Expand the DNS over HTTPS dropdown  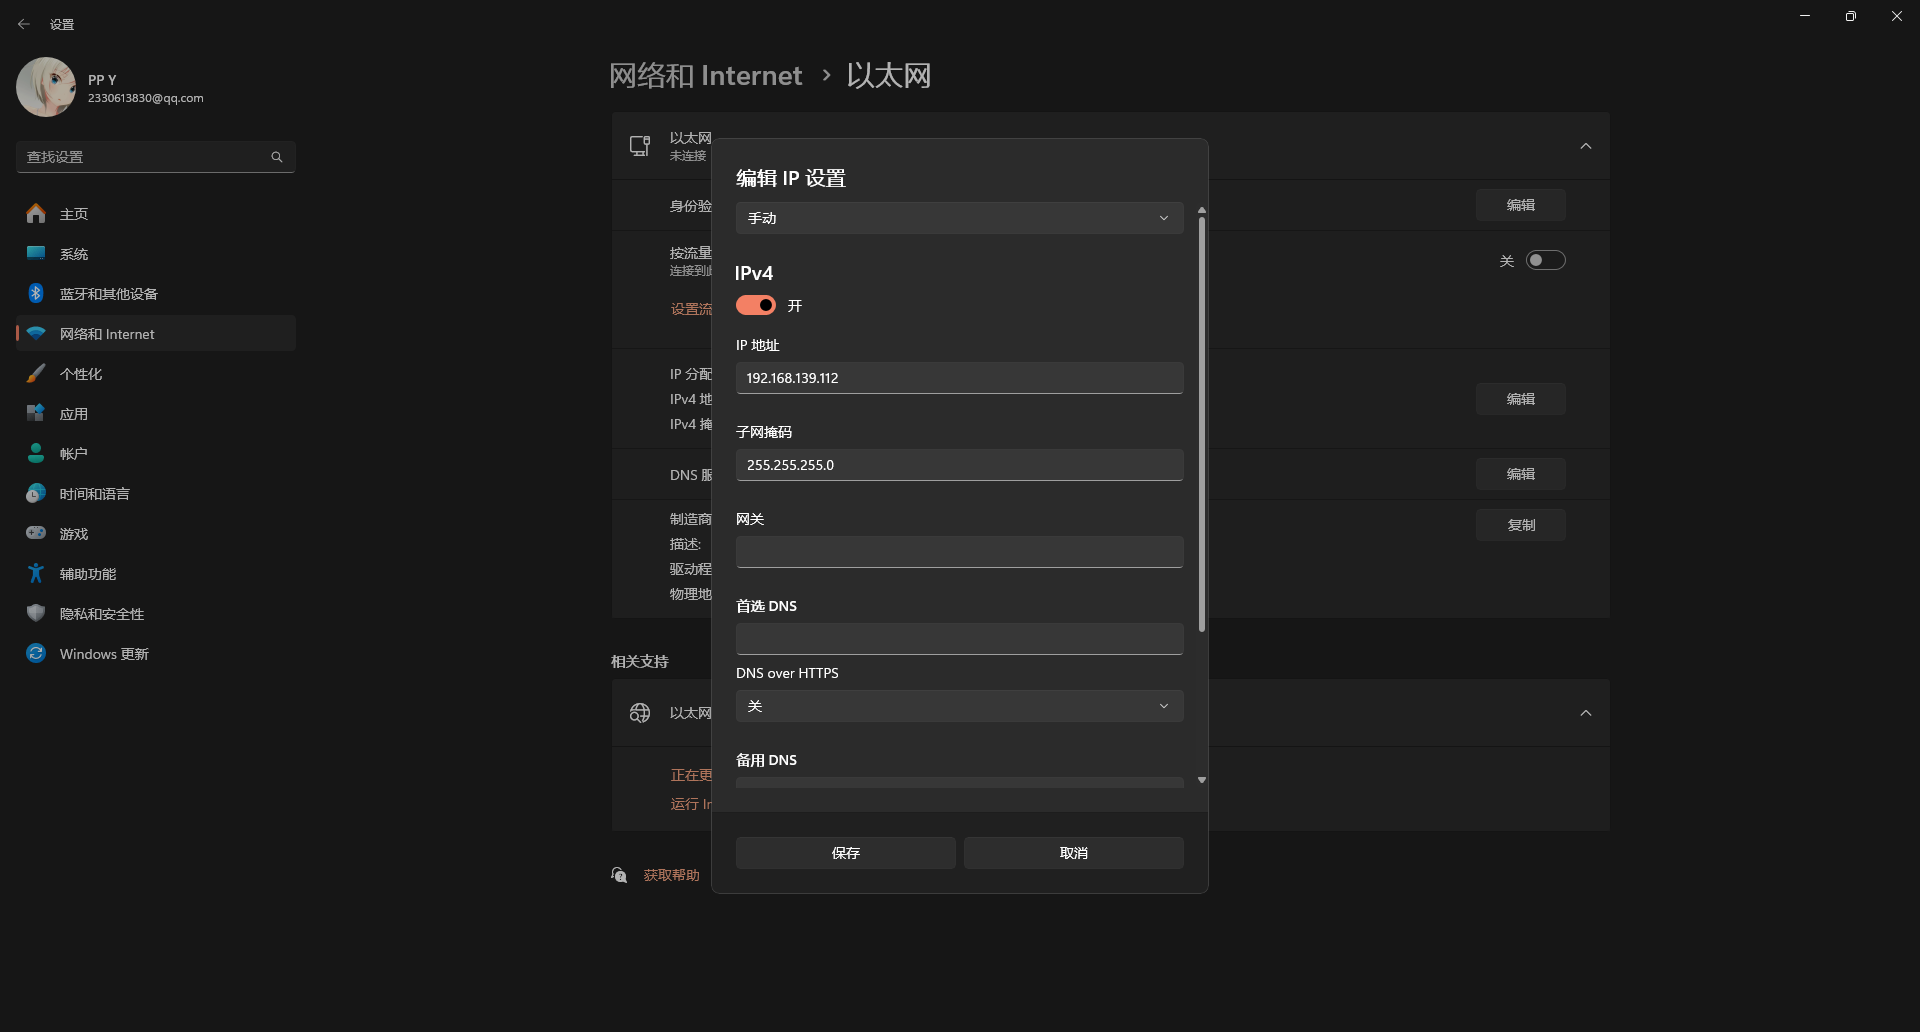point(959,706)
